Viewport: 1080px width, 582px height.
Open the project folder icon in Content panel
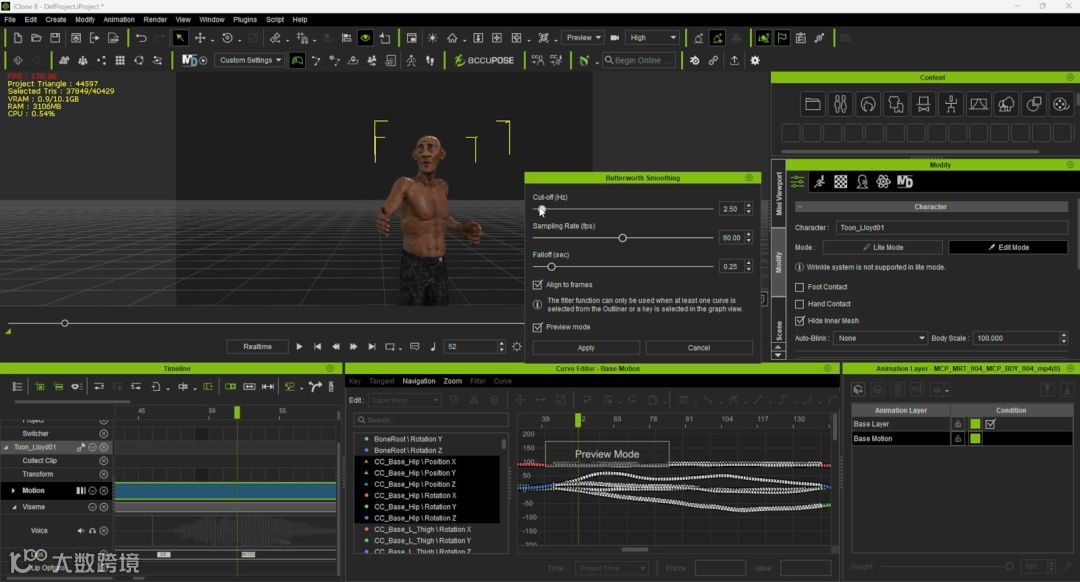coord(813,104)
